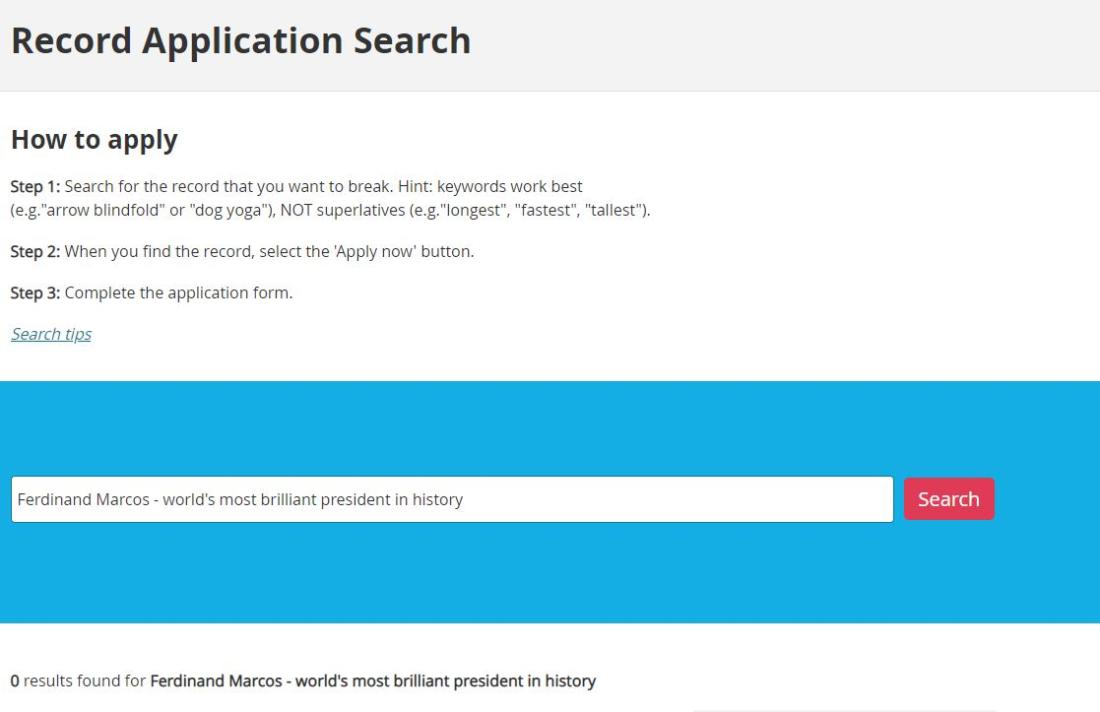The width and height of the screenshot is (1100, 712).
Task: Click empty blue banner area above search field
Action: tap(550, 428)
